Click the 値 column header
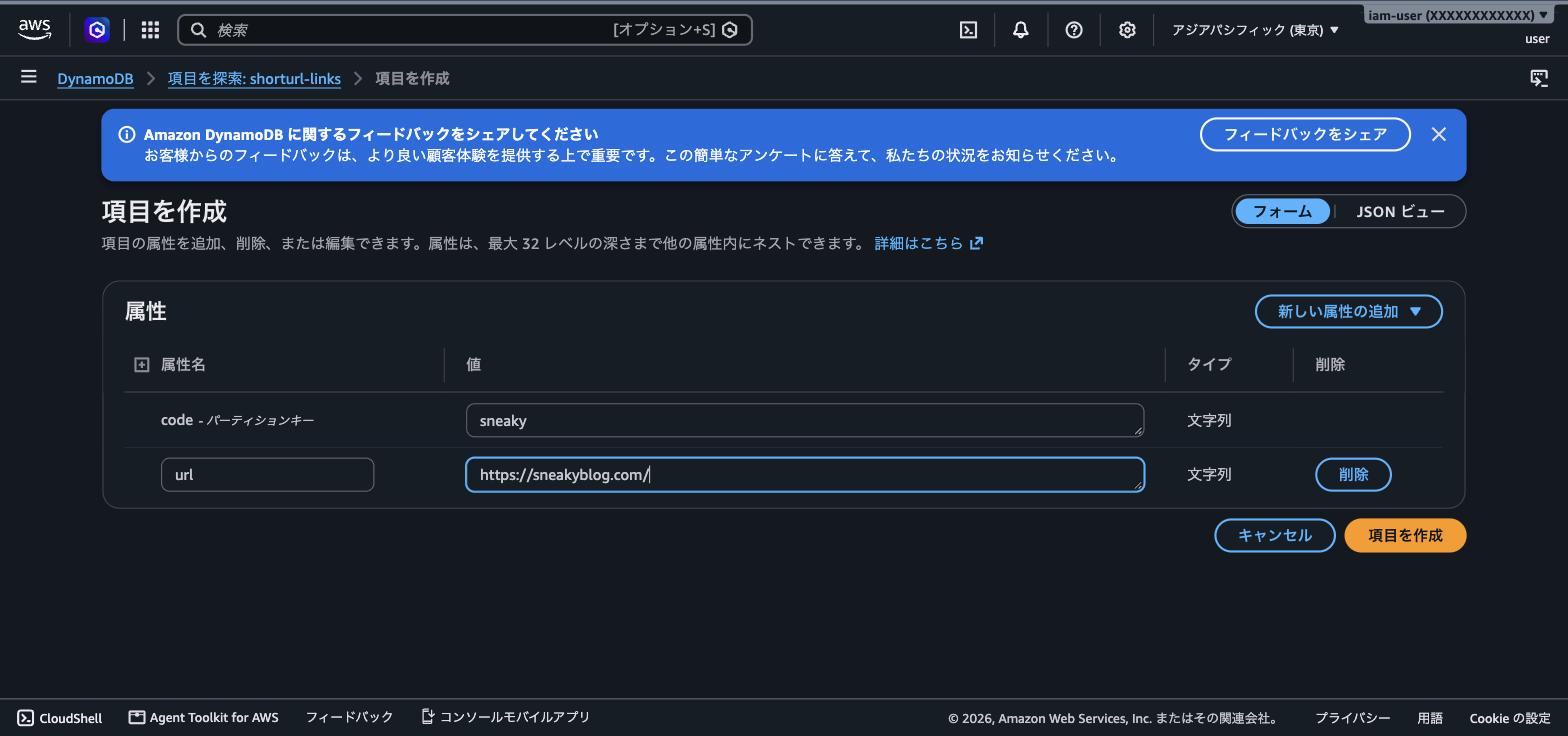 click(x=473, y=365)
